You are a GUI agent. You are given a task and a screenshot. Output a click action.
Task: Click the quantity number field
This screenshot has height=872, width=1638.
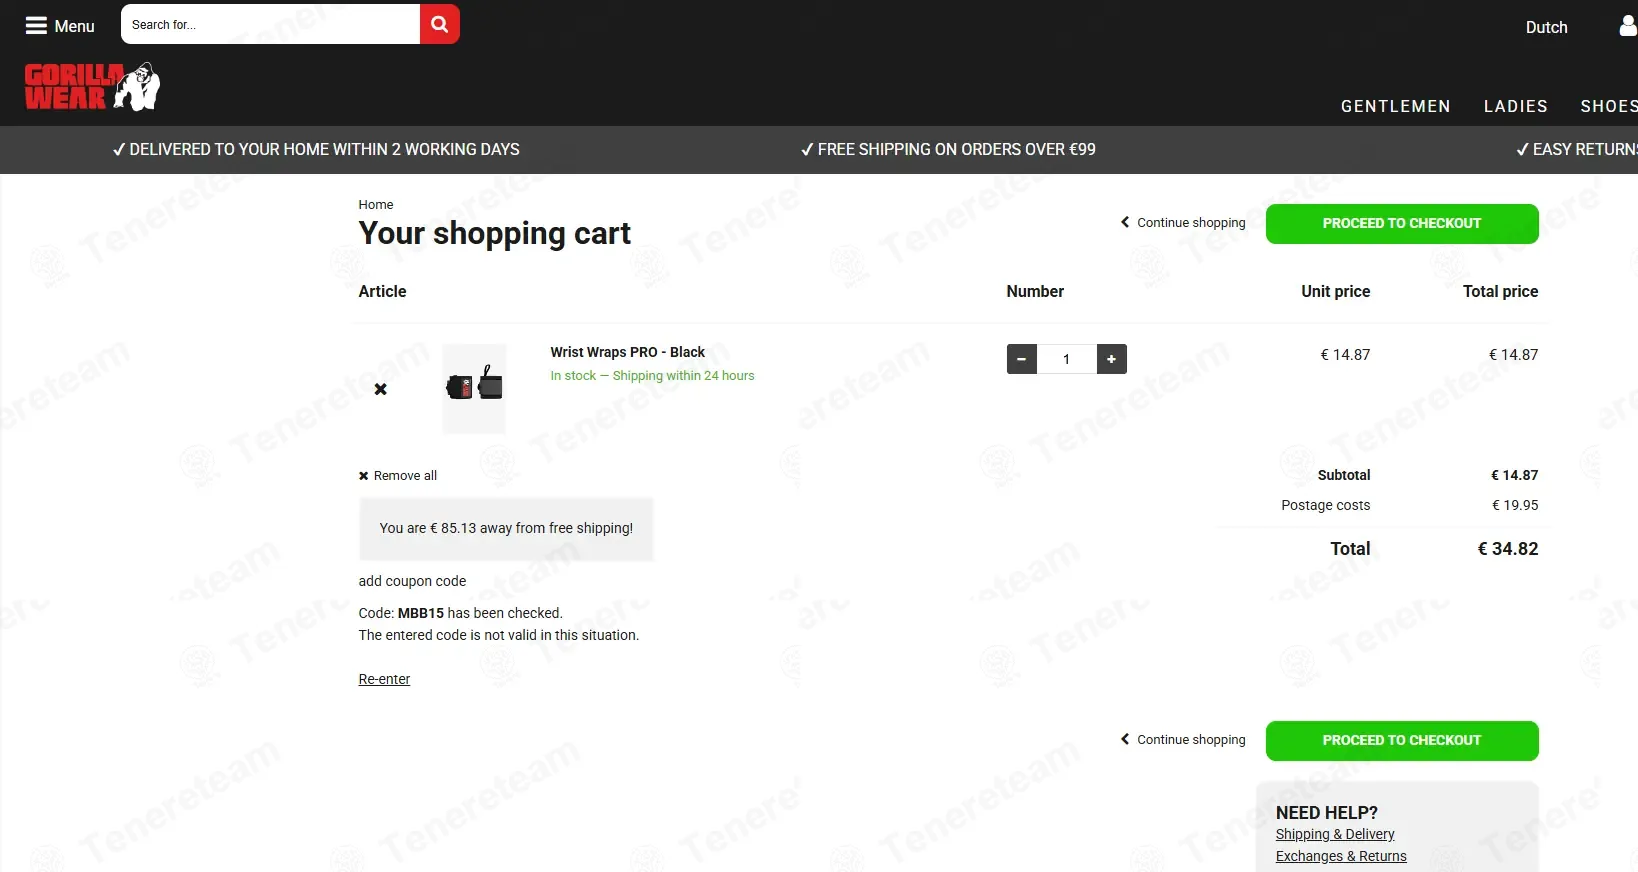[1067, 359]
